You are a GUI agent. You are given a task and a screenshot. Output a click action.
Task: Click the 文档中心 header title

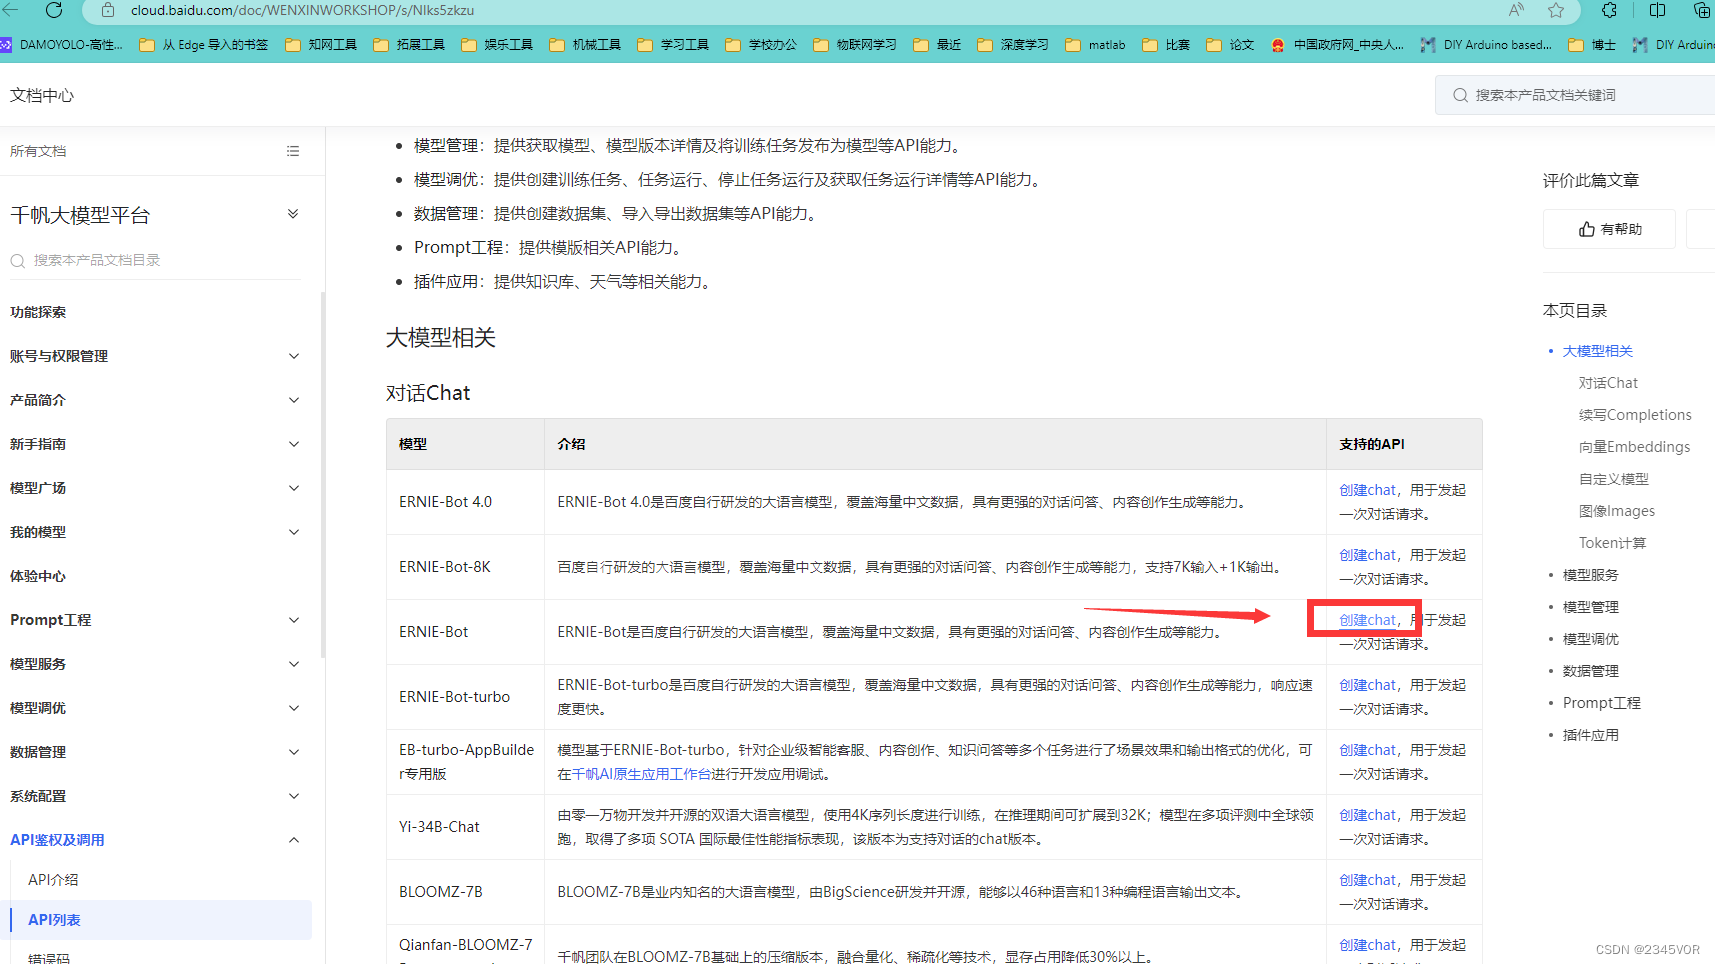42,95
